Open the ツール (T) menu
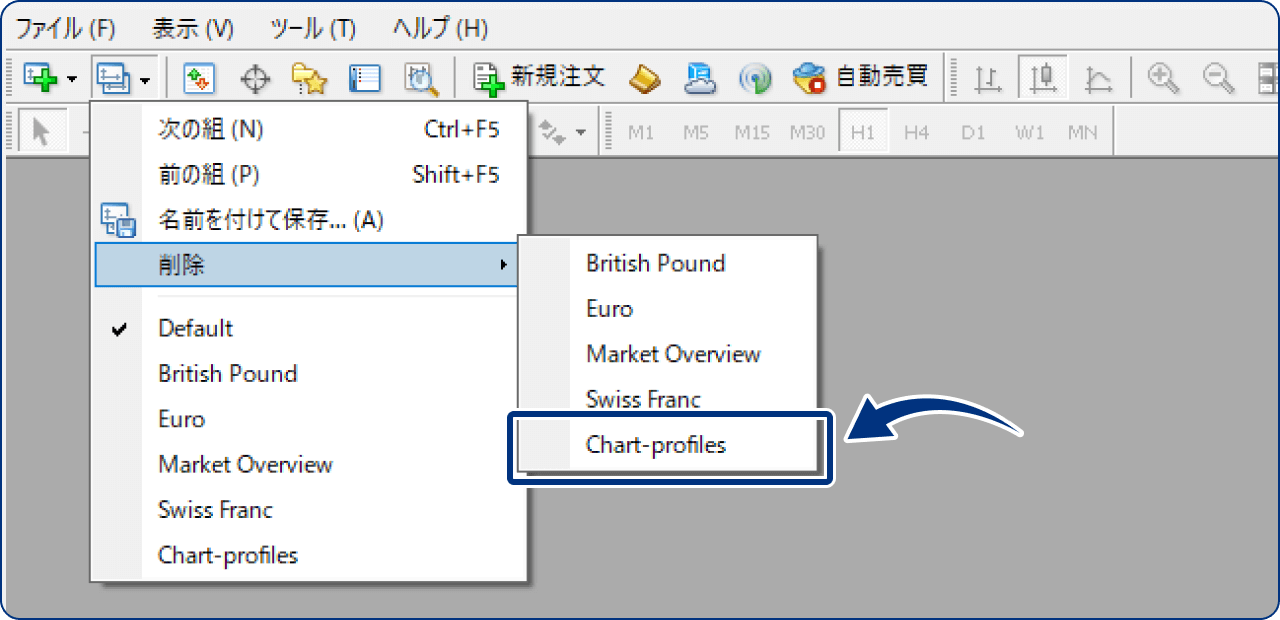 click(x=313, y=28)
